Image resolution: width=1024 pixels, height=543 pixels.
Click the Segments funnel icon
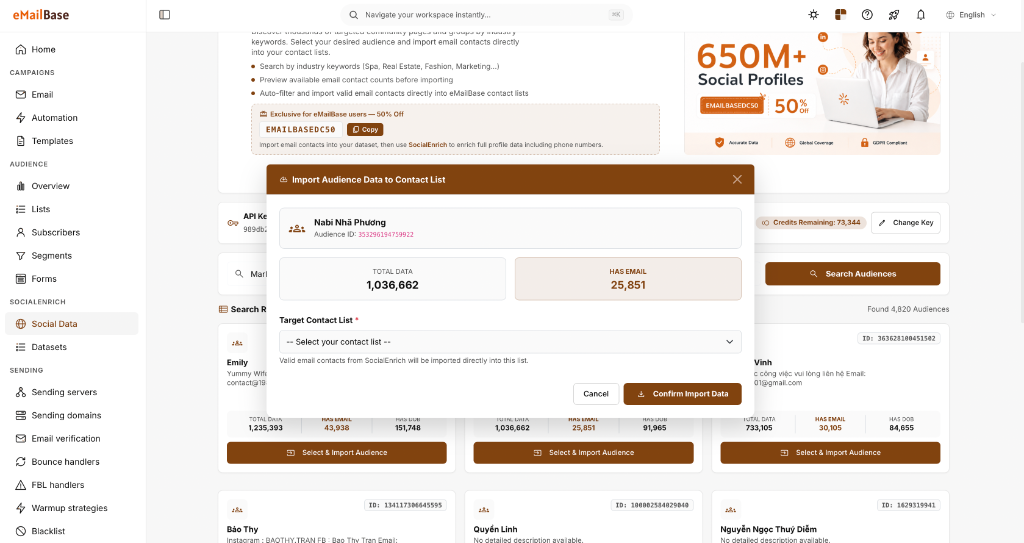pos(21,255)
